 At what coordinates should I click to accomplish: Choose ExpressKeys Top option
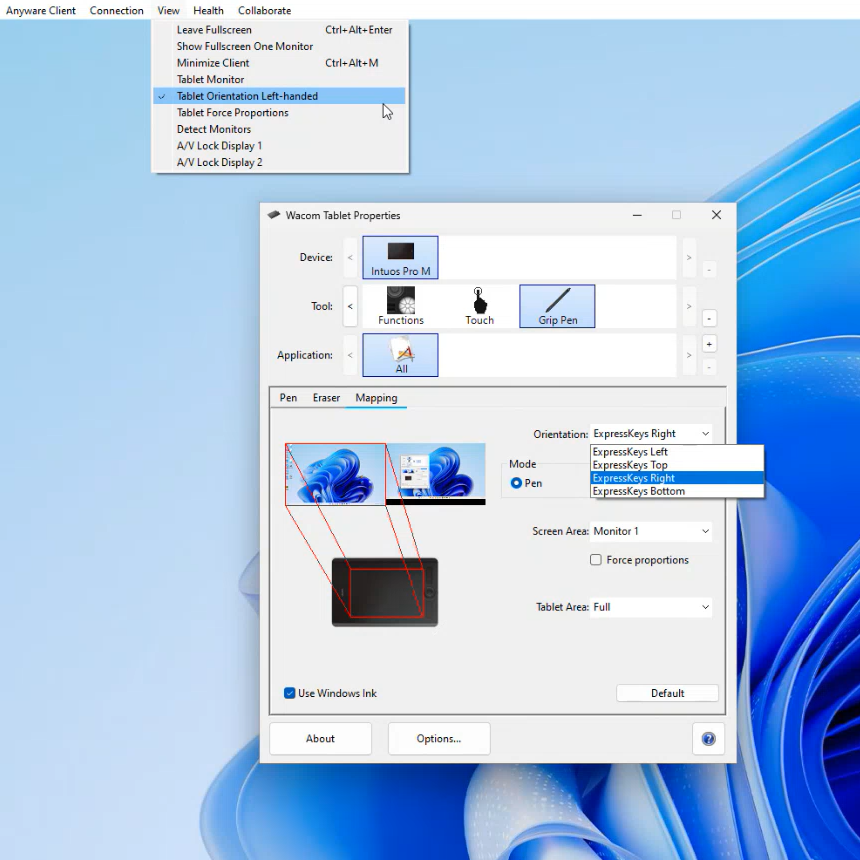(677, 465)
